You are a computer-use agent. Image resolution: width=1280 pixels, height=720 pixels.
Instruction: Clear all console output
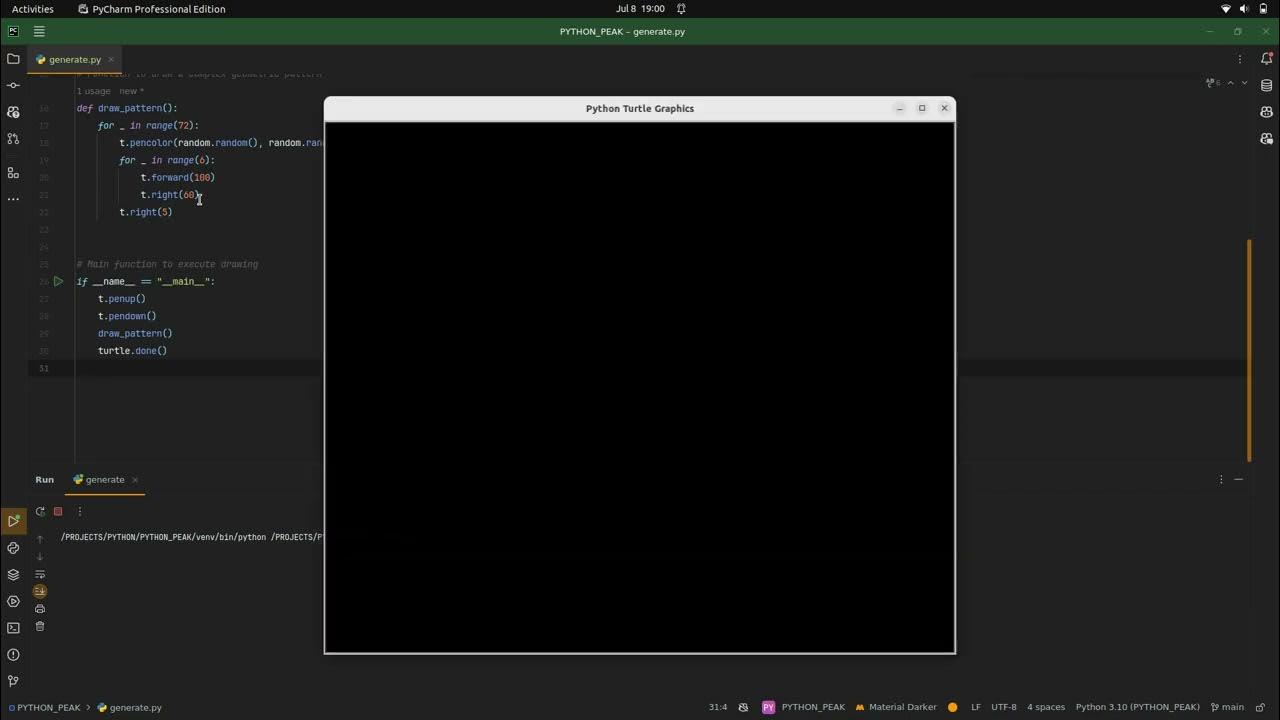(x=40, y=626)
